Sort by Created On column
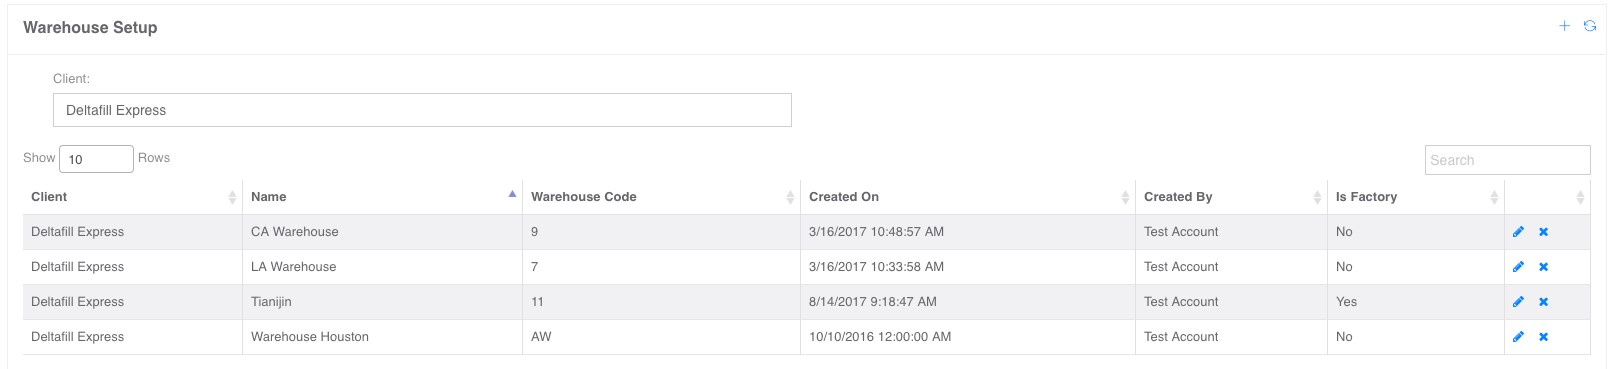 pos(968,197)
